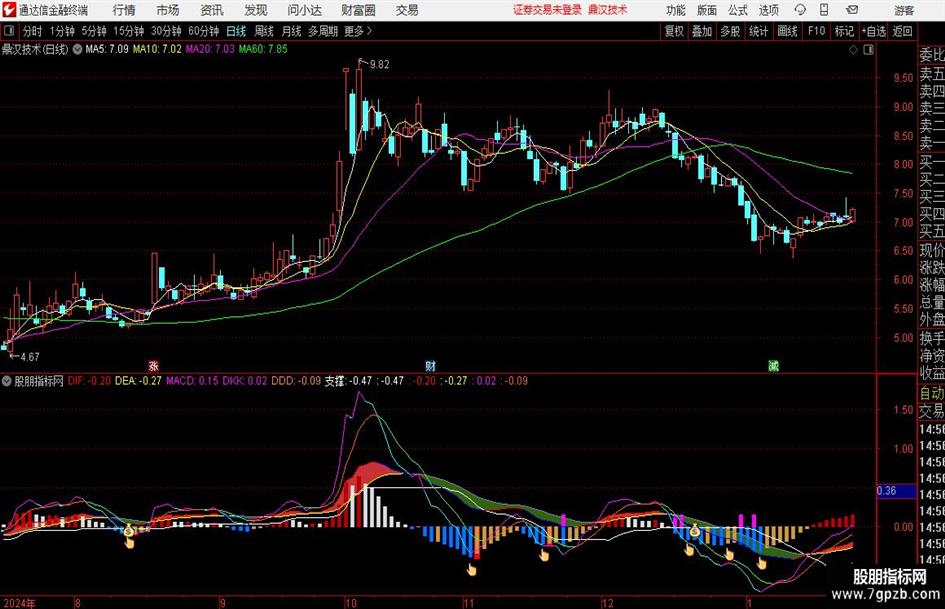The image size is (945, 609).
Task: Open the 问小达 menu
Action: [x=304, y=10]
